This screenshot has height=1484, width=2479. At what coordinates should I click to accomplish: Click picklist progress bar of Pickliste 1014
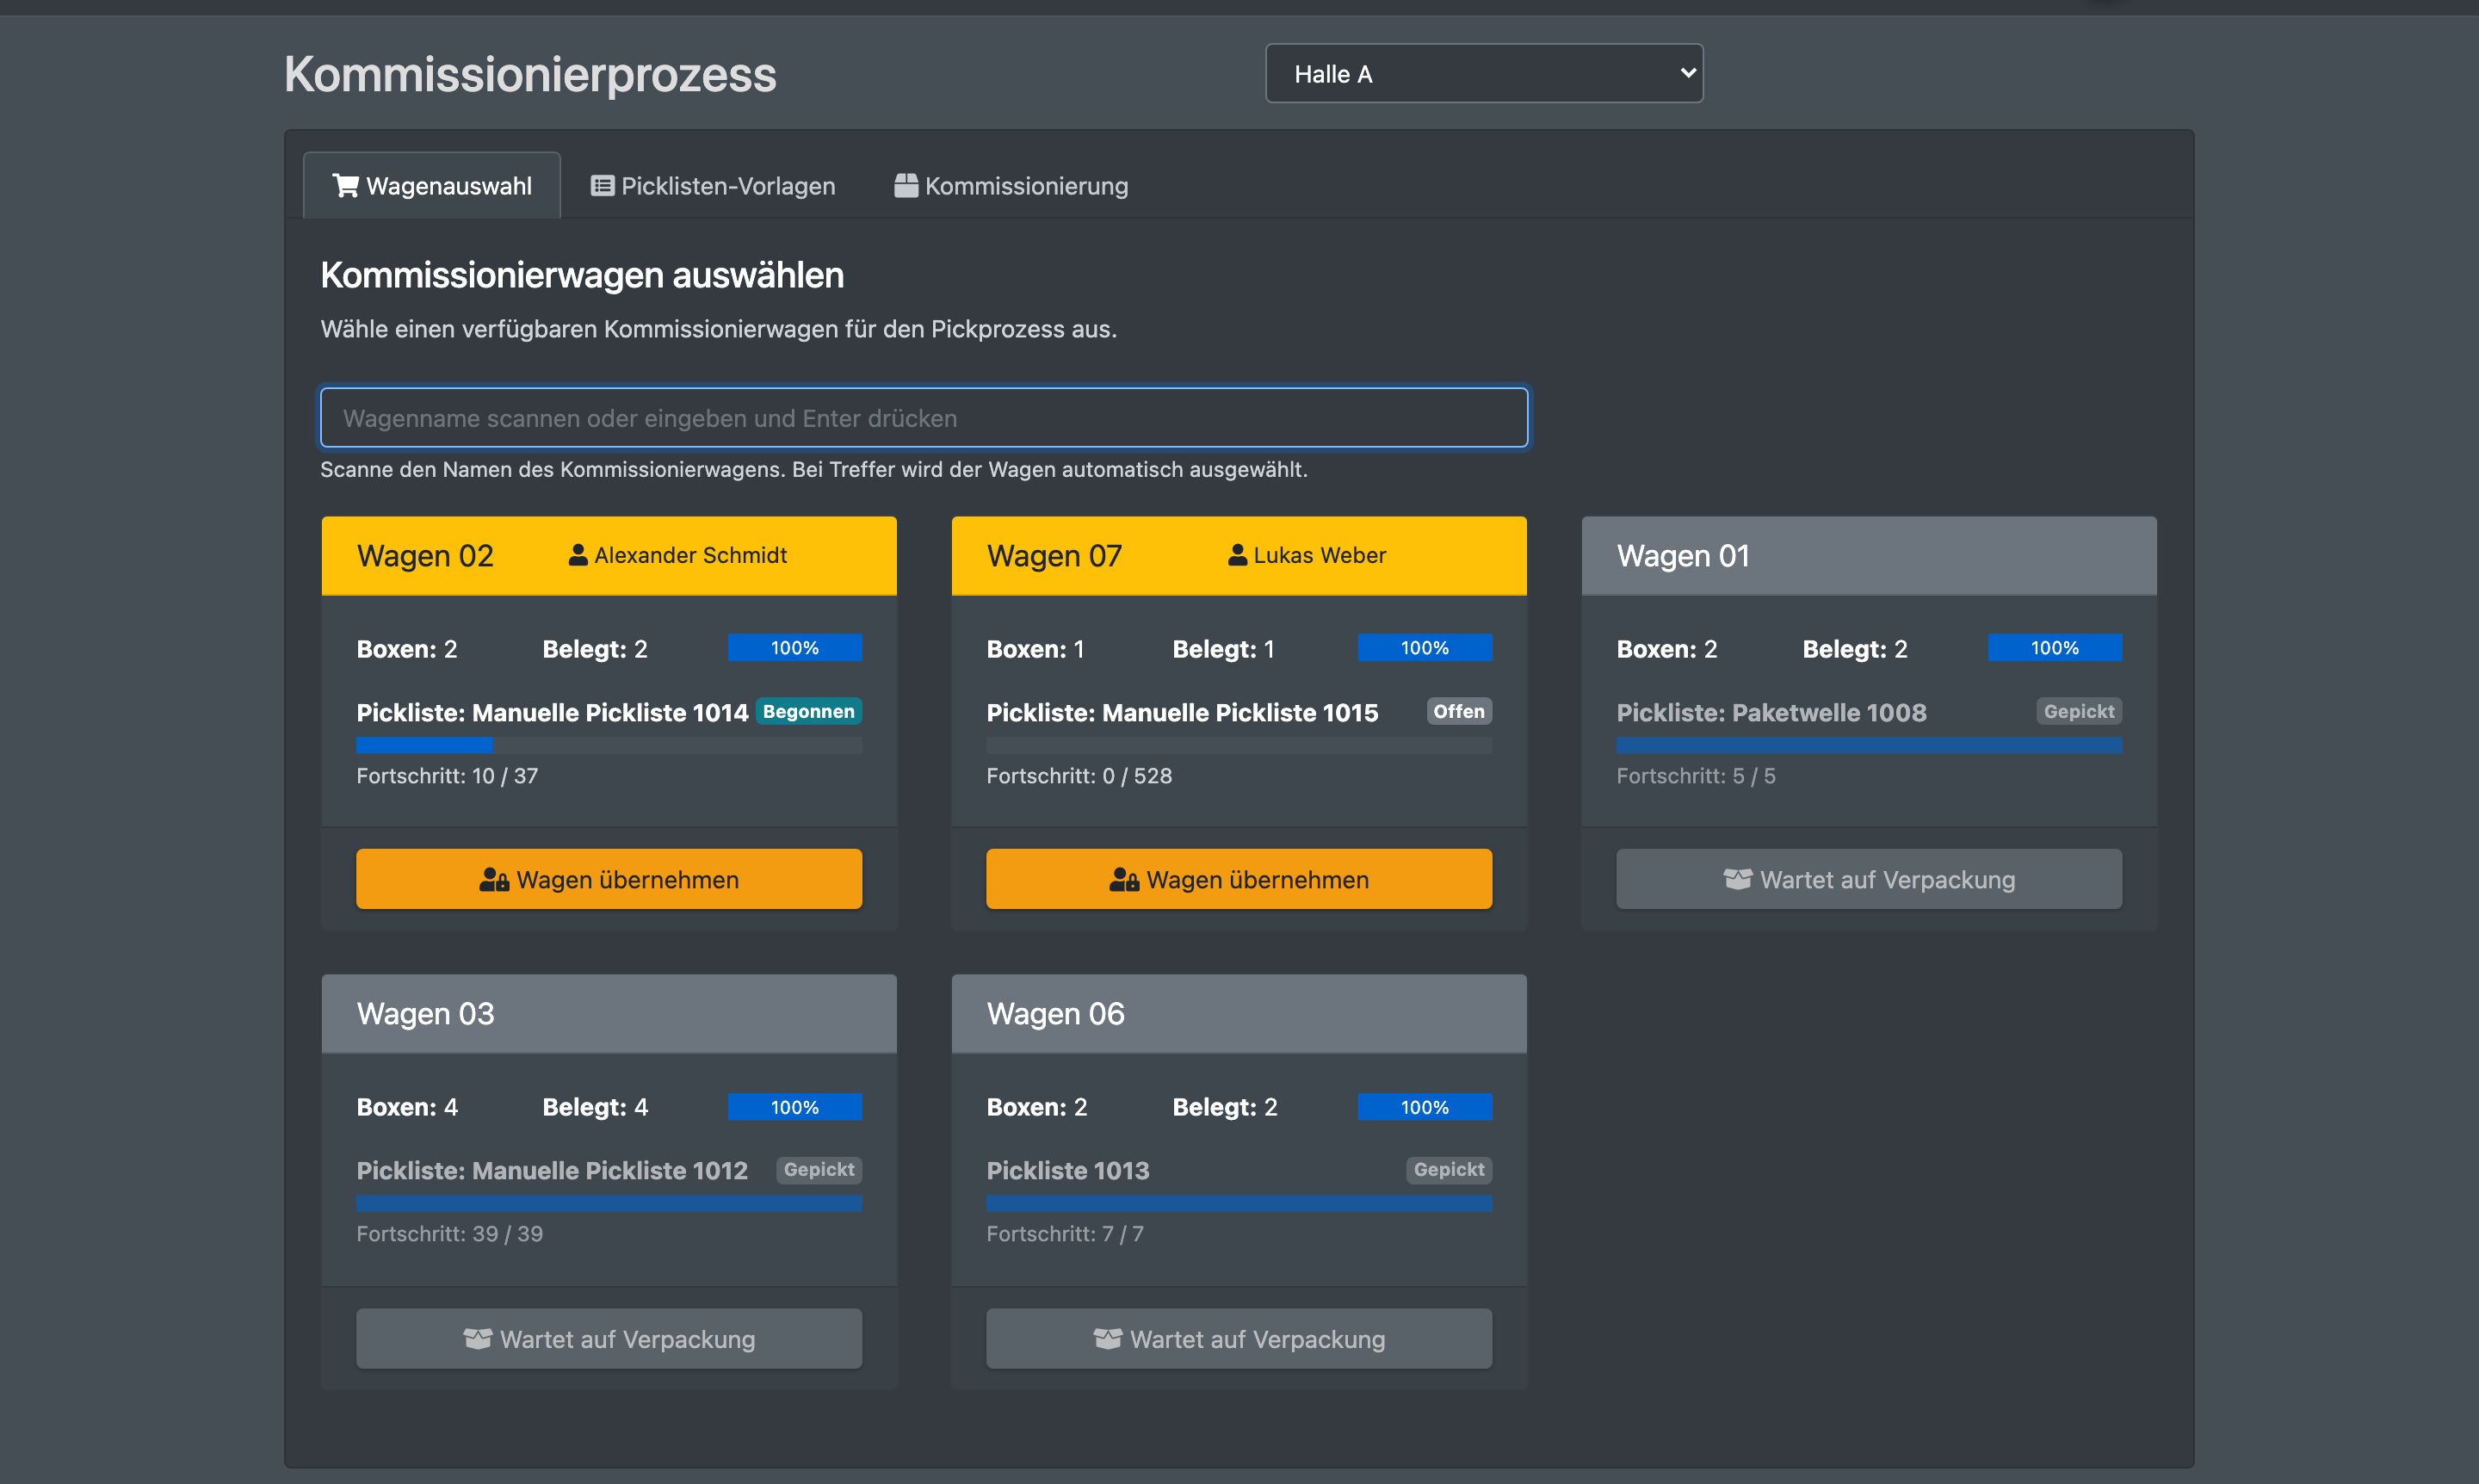pyautogui.click(x=609, y=745)
